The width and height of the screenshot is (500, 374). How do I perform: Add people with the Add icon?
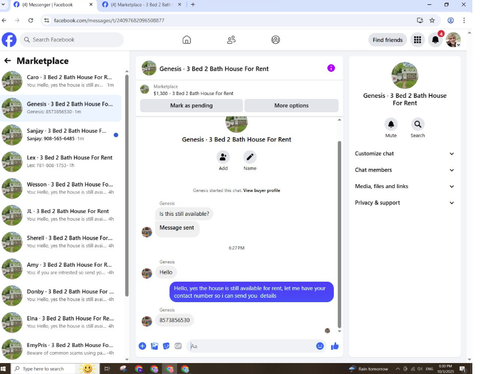[x=223, y=157]
